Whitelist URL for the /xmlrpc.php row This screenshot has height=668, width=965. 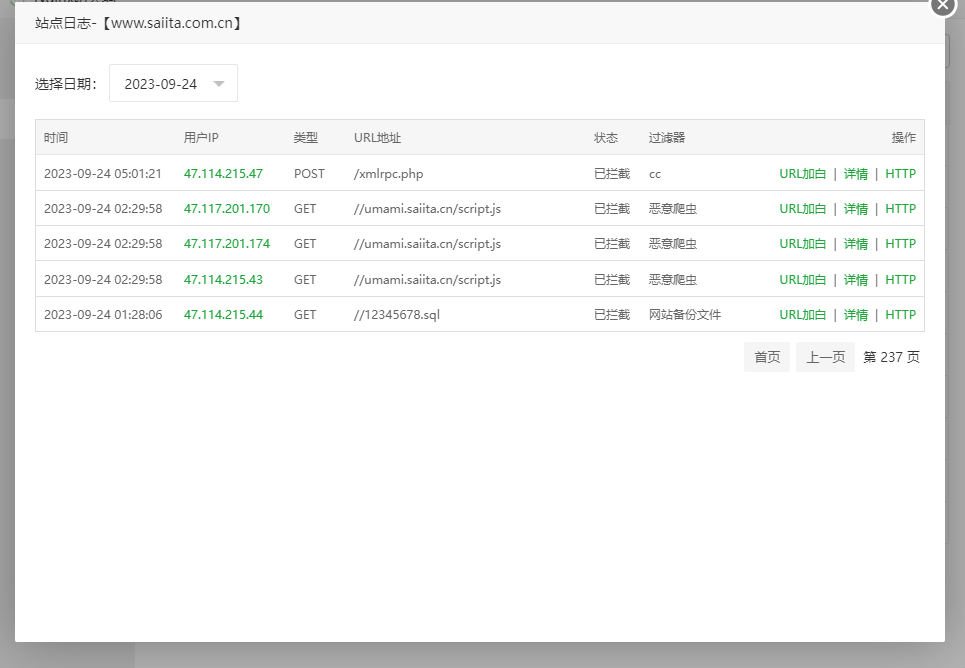[x=803, y=173]
